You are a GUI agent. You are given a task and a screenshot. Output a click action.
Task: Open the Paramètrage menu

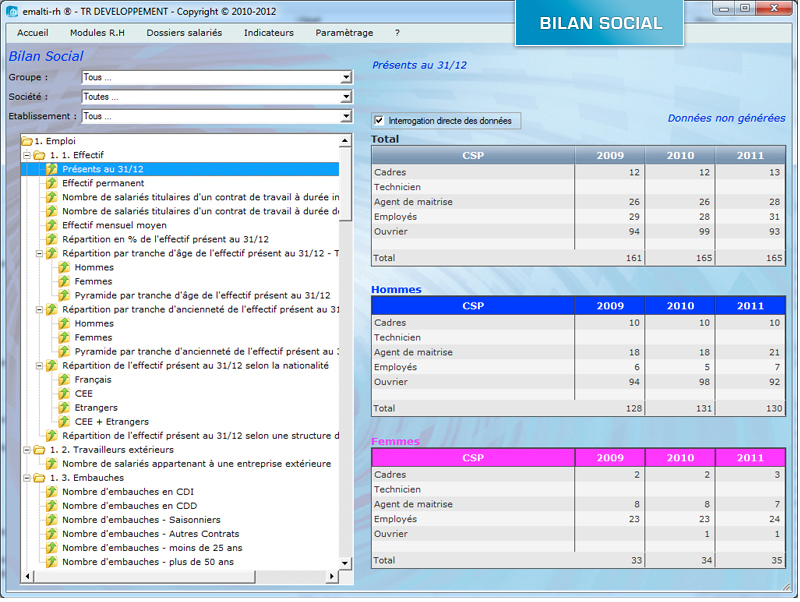[x=344, y=33]
